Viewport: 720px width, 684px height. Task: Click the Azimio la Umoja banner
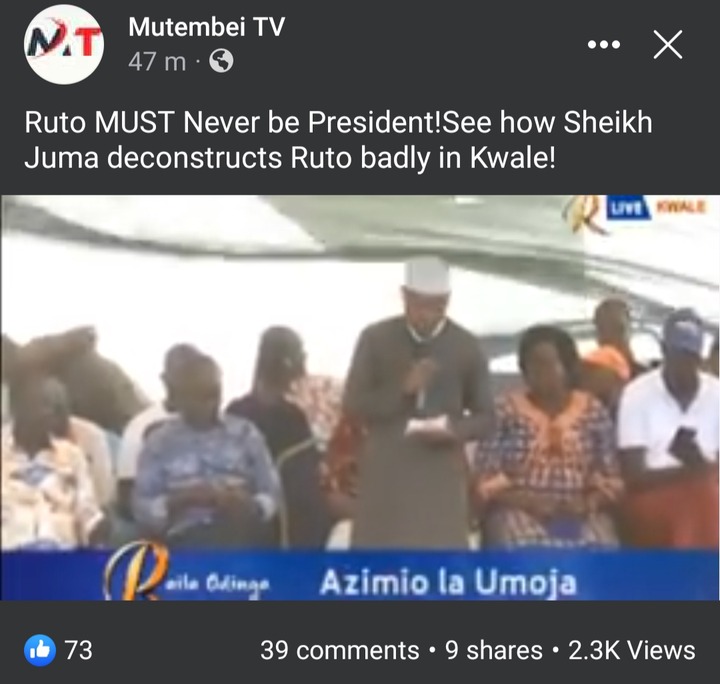point(448,582)
